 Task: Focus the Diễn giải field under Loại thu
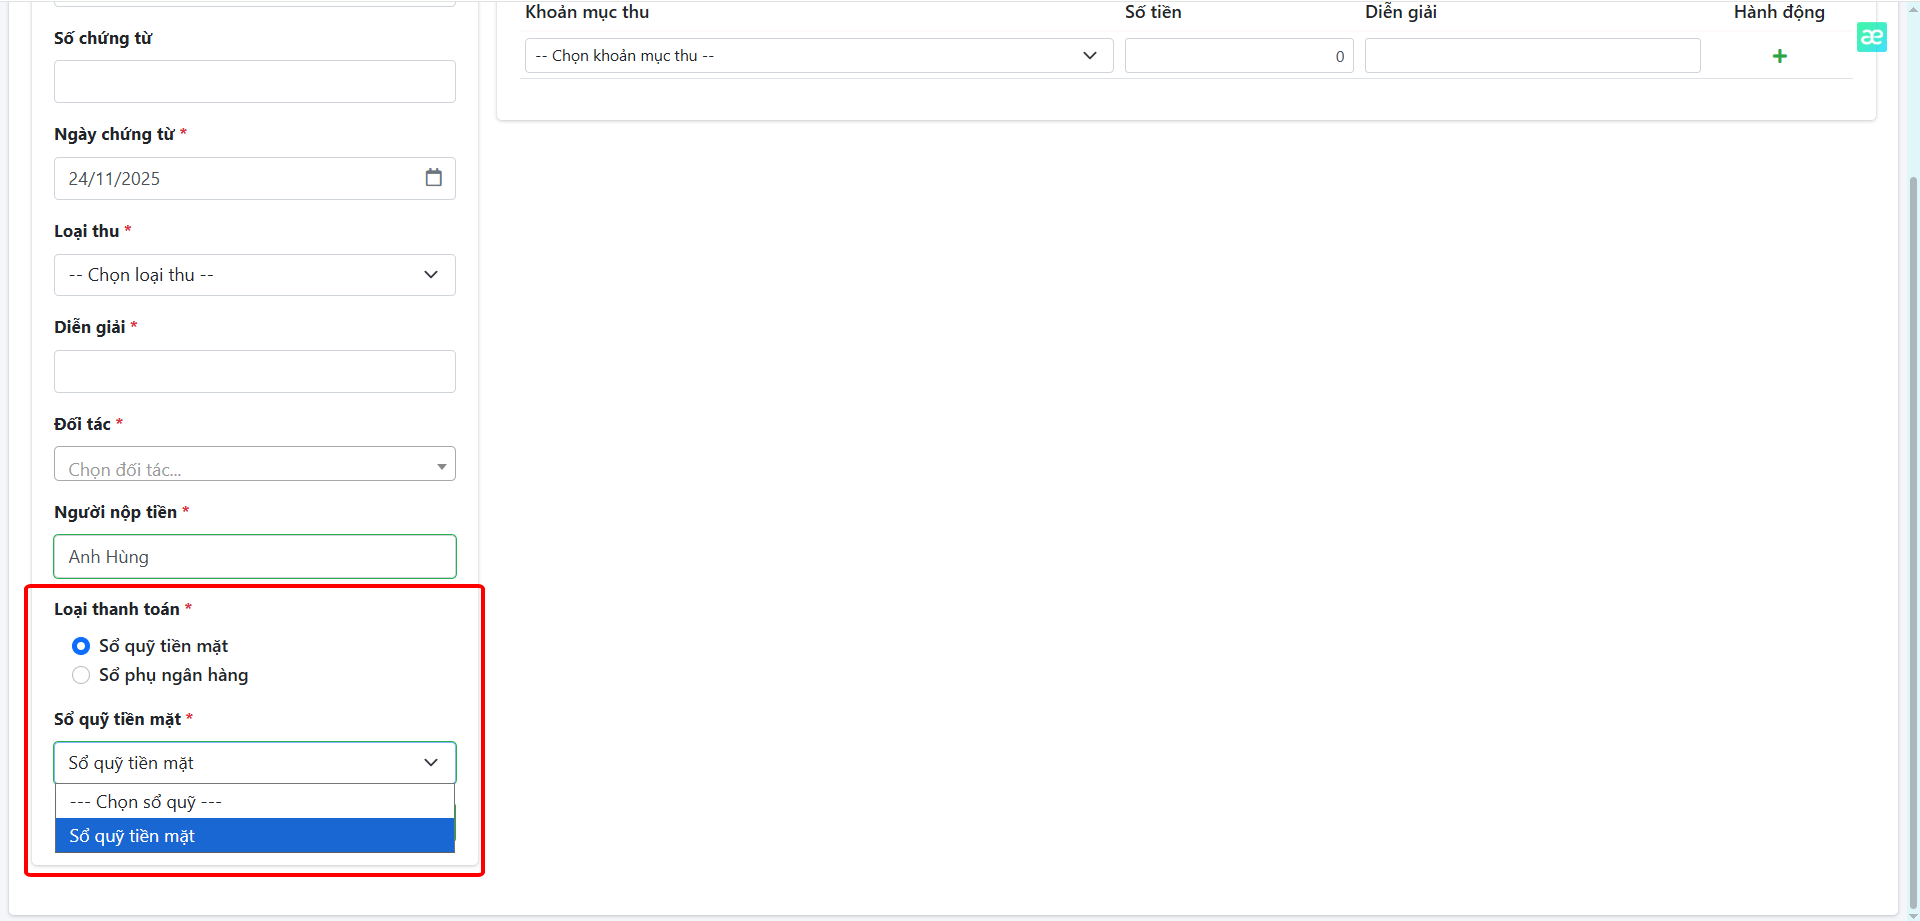[254, 372]
